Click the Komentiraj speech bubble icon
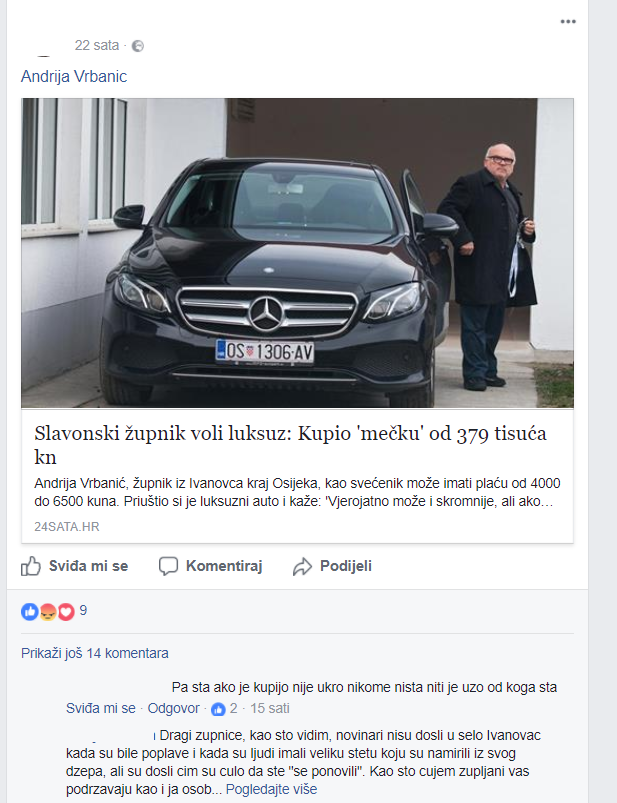Image resolution: width=617 pixels, height=803 pixels. (x=168, y=566)
